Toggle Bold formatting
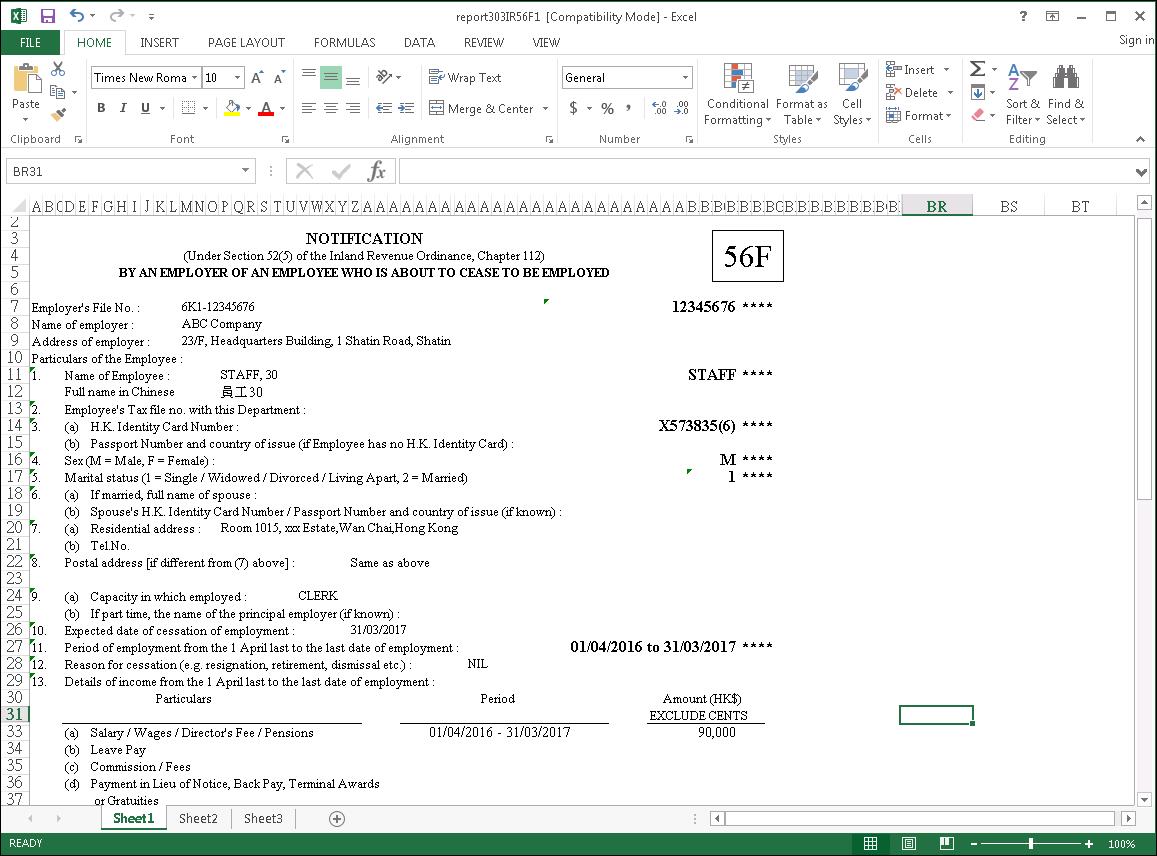This screenshot has height=856, width=1157. click(x=101, y=108)
